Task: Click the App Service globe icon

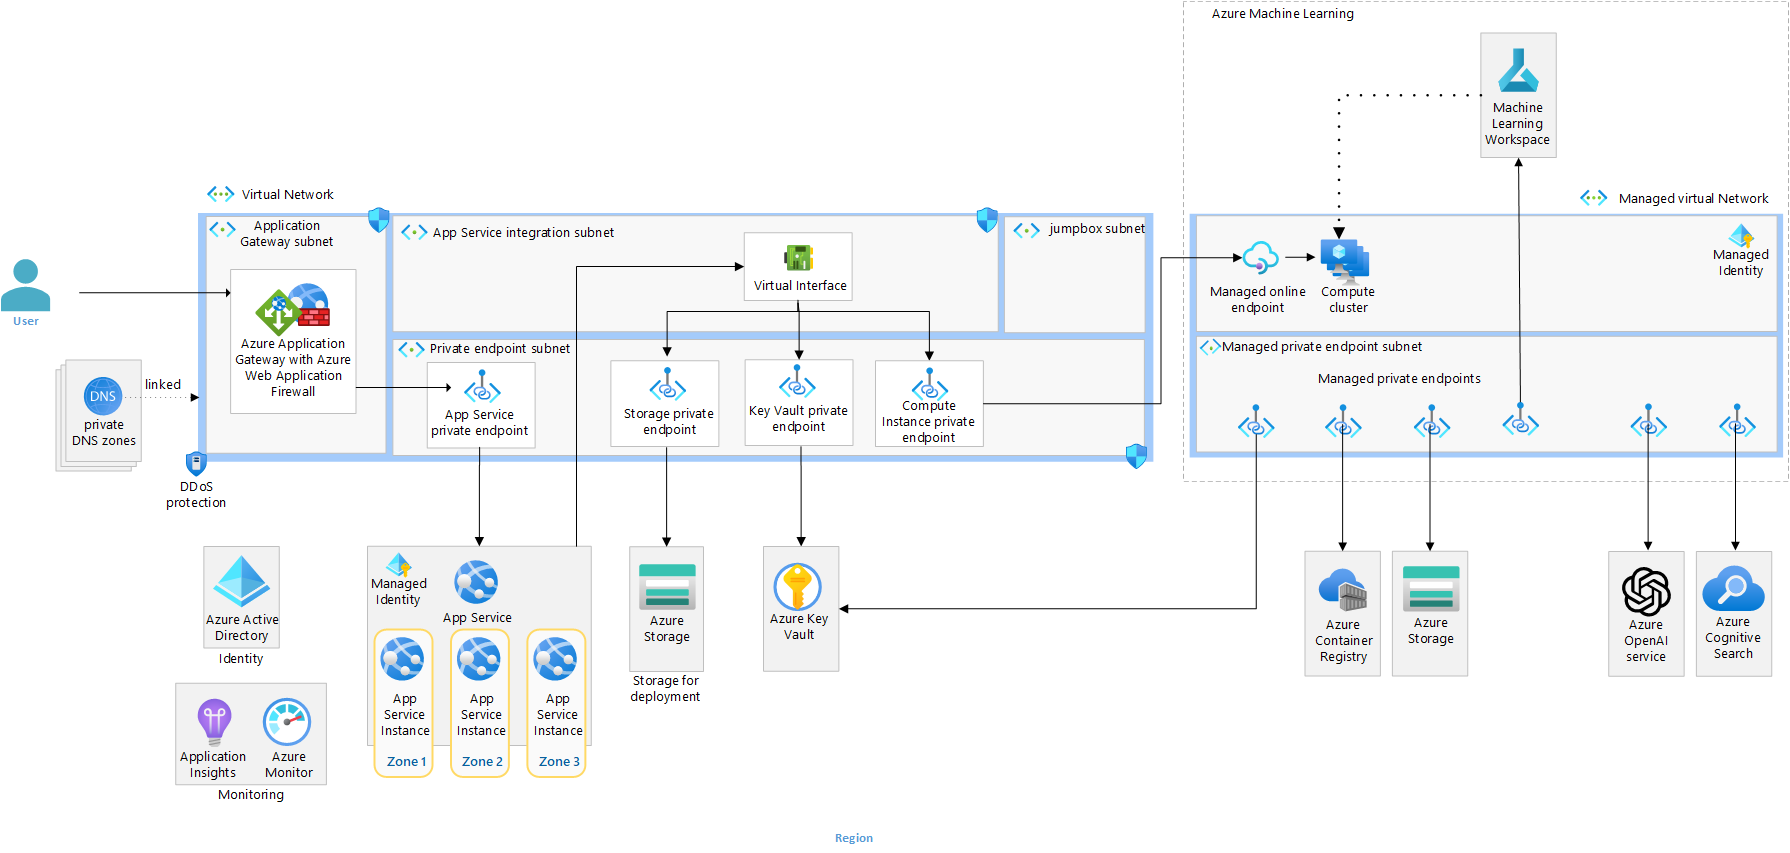Action: click(x=476, y=582)
